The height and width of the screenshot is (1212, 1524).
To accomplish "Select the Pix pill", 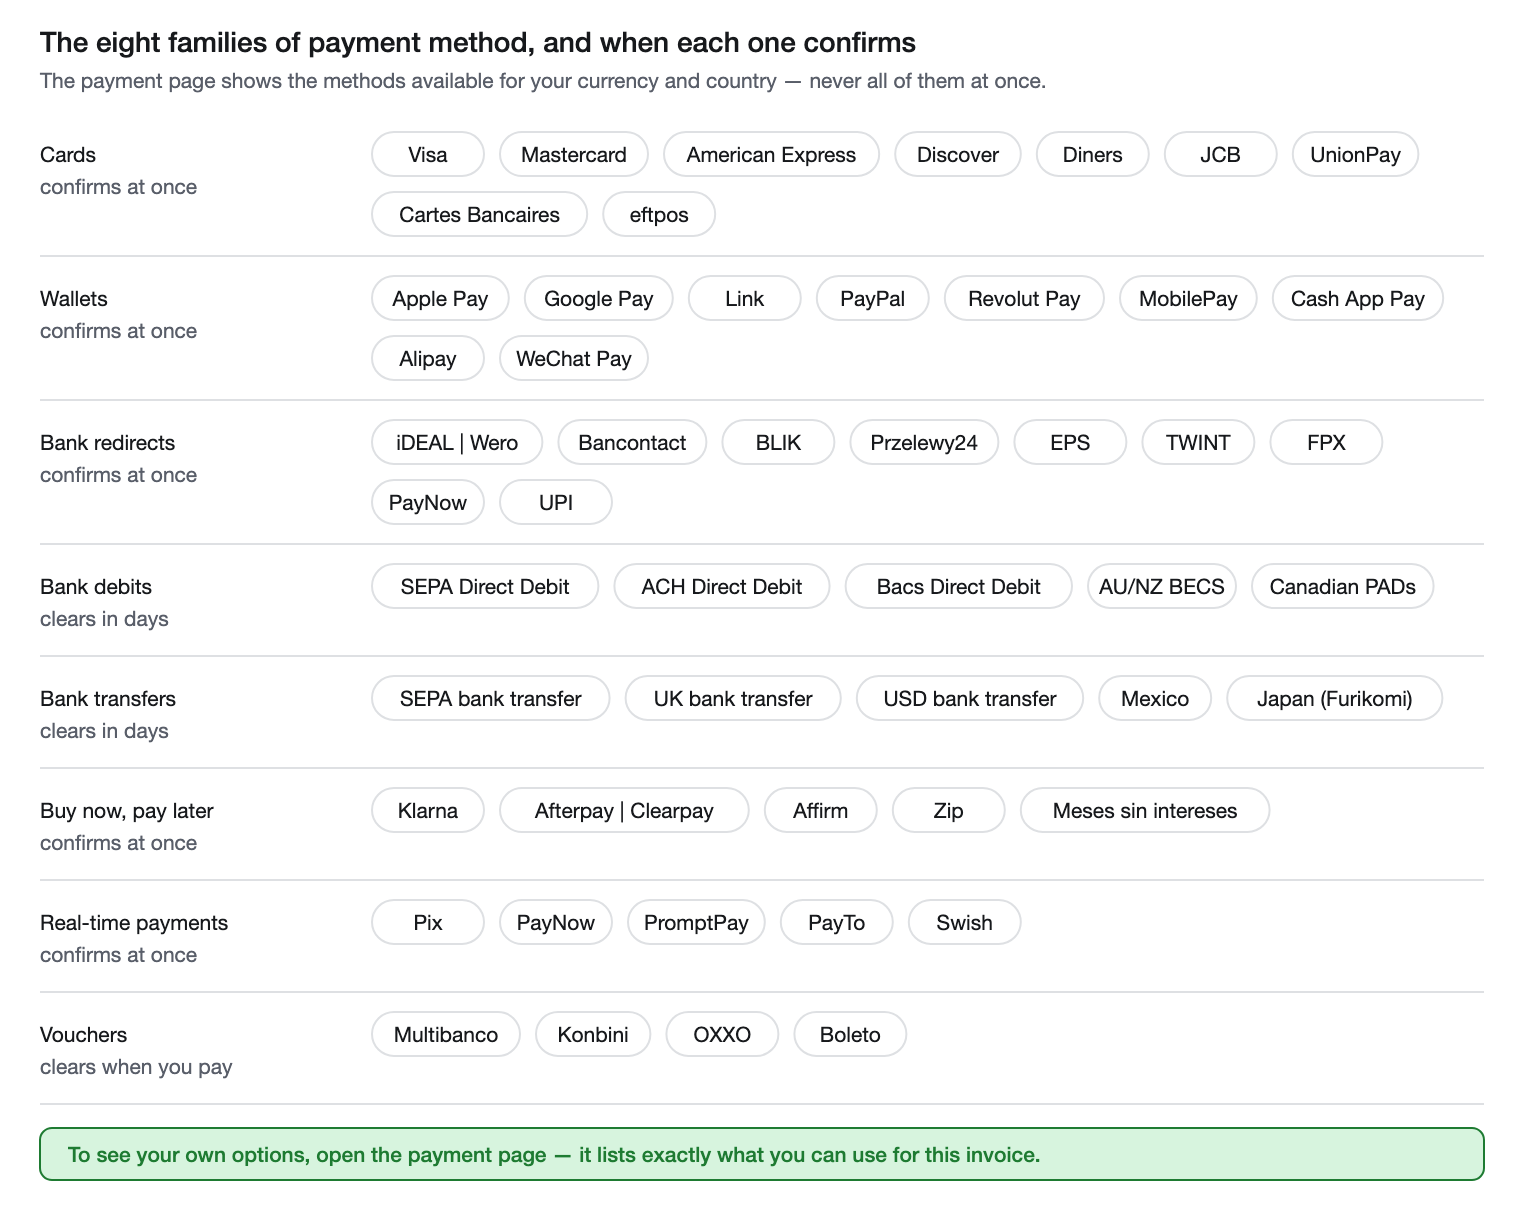I will [x=428, y=922].
